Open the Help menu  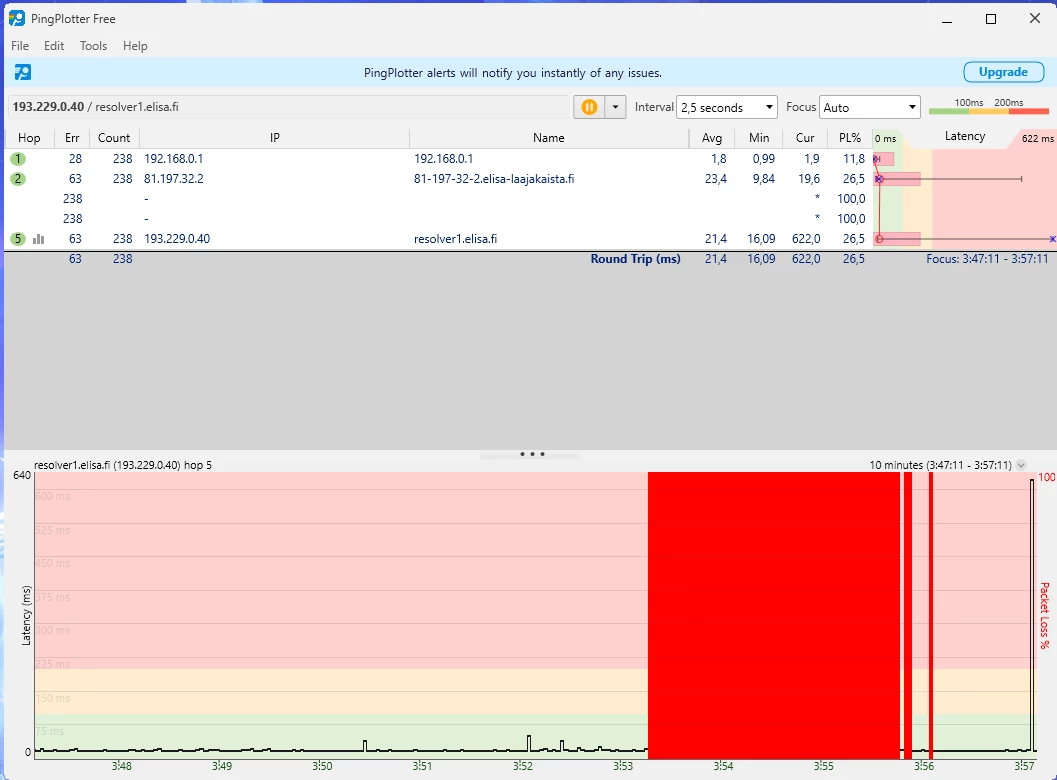point(135,46)
